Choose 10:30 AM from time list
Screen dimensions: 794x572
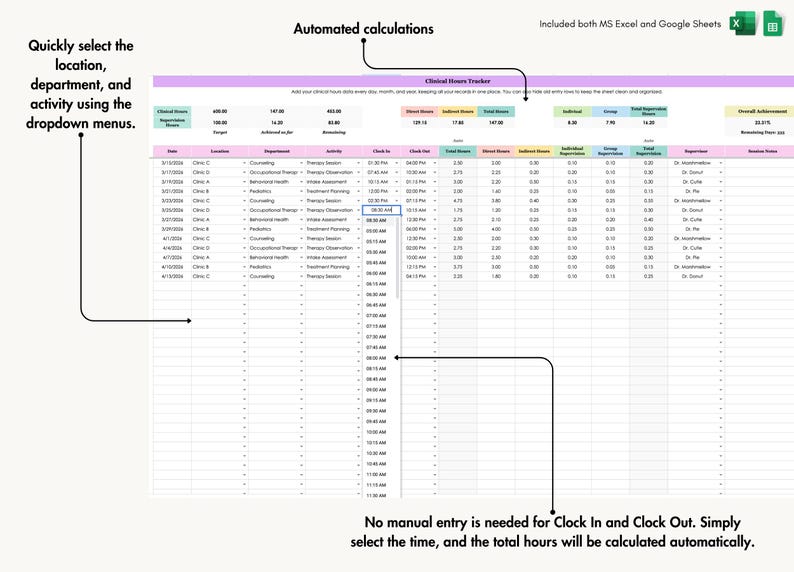coord(376,453)
